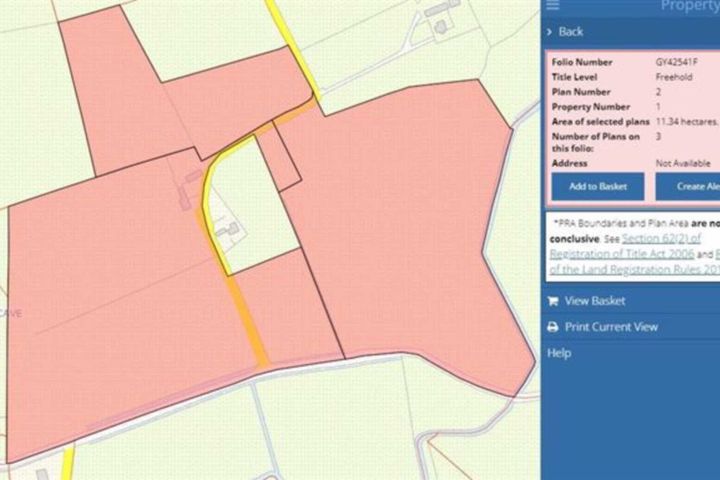This screenshot has height=480, width=720.
Task: Click the folio number value GY42541F
Action: coord(678,62)
